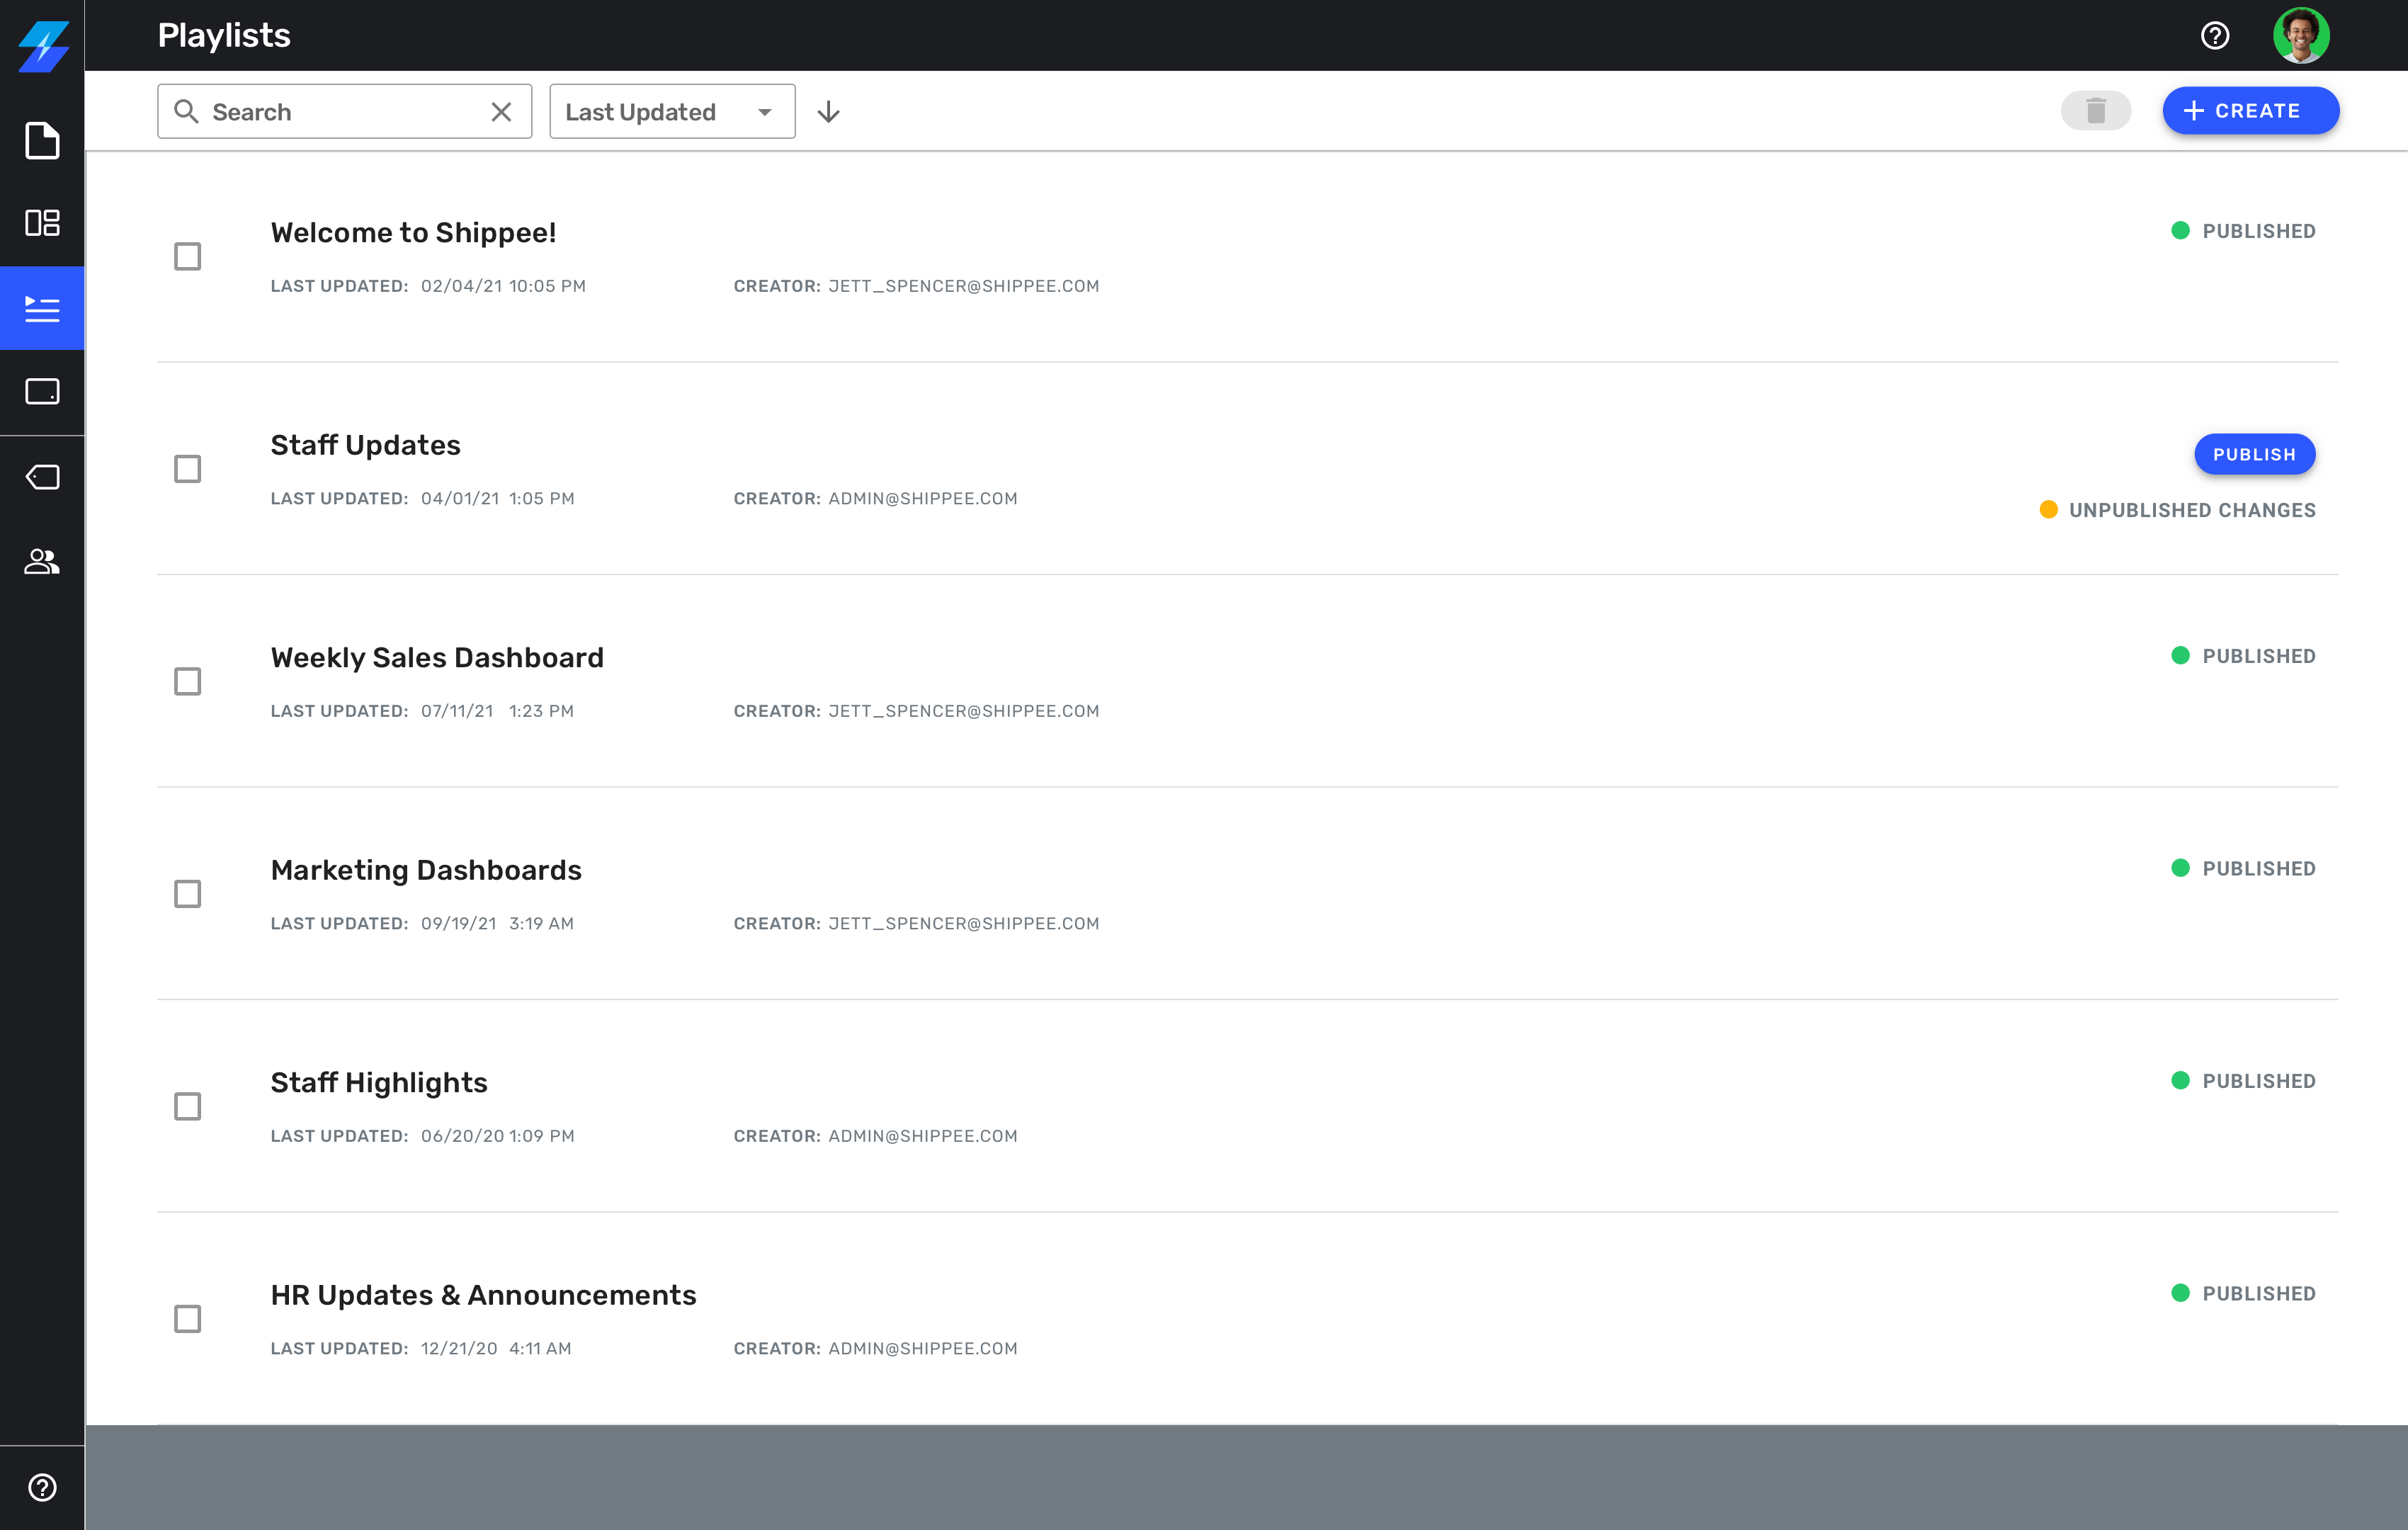Screen dimensions: 2408x1530
Task: Click the Playlists sidebar icon
Action: [42, 308]
